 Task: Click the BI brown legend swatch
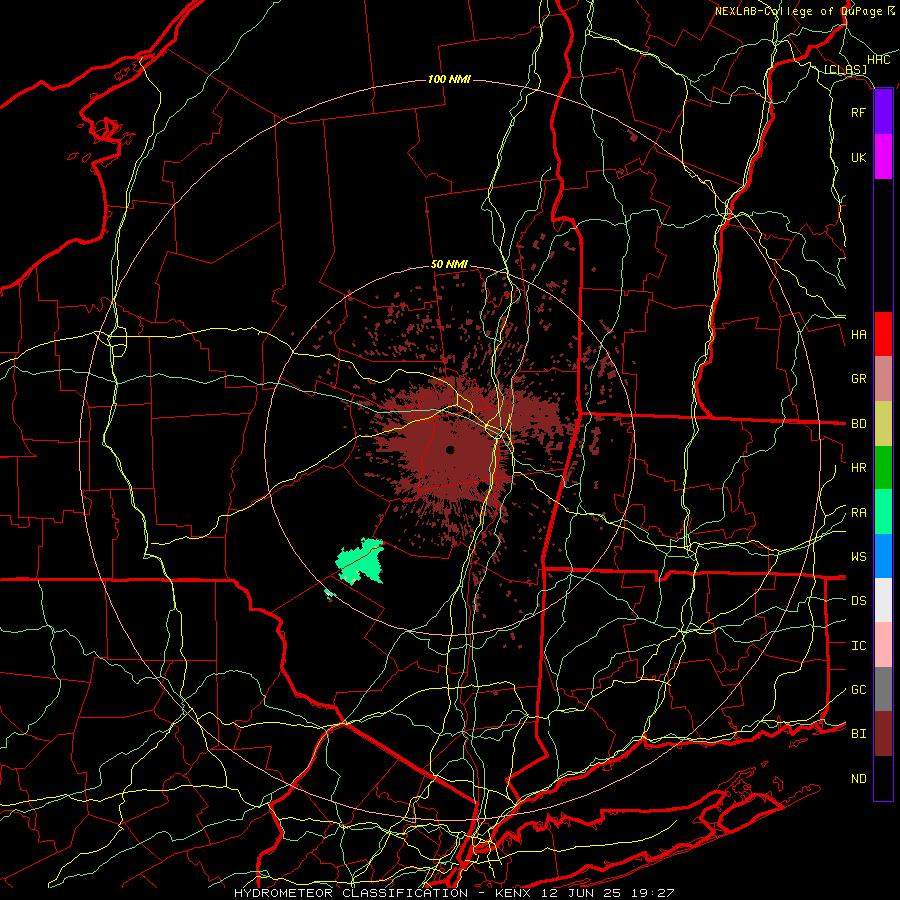pos(883,734)
